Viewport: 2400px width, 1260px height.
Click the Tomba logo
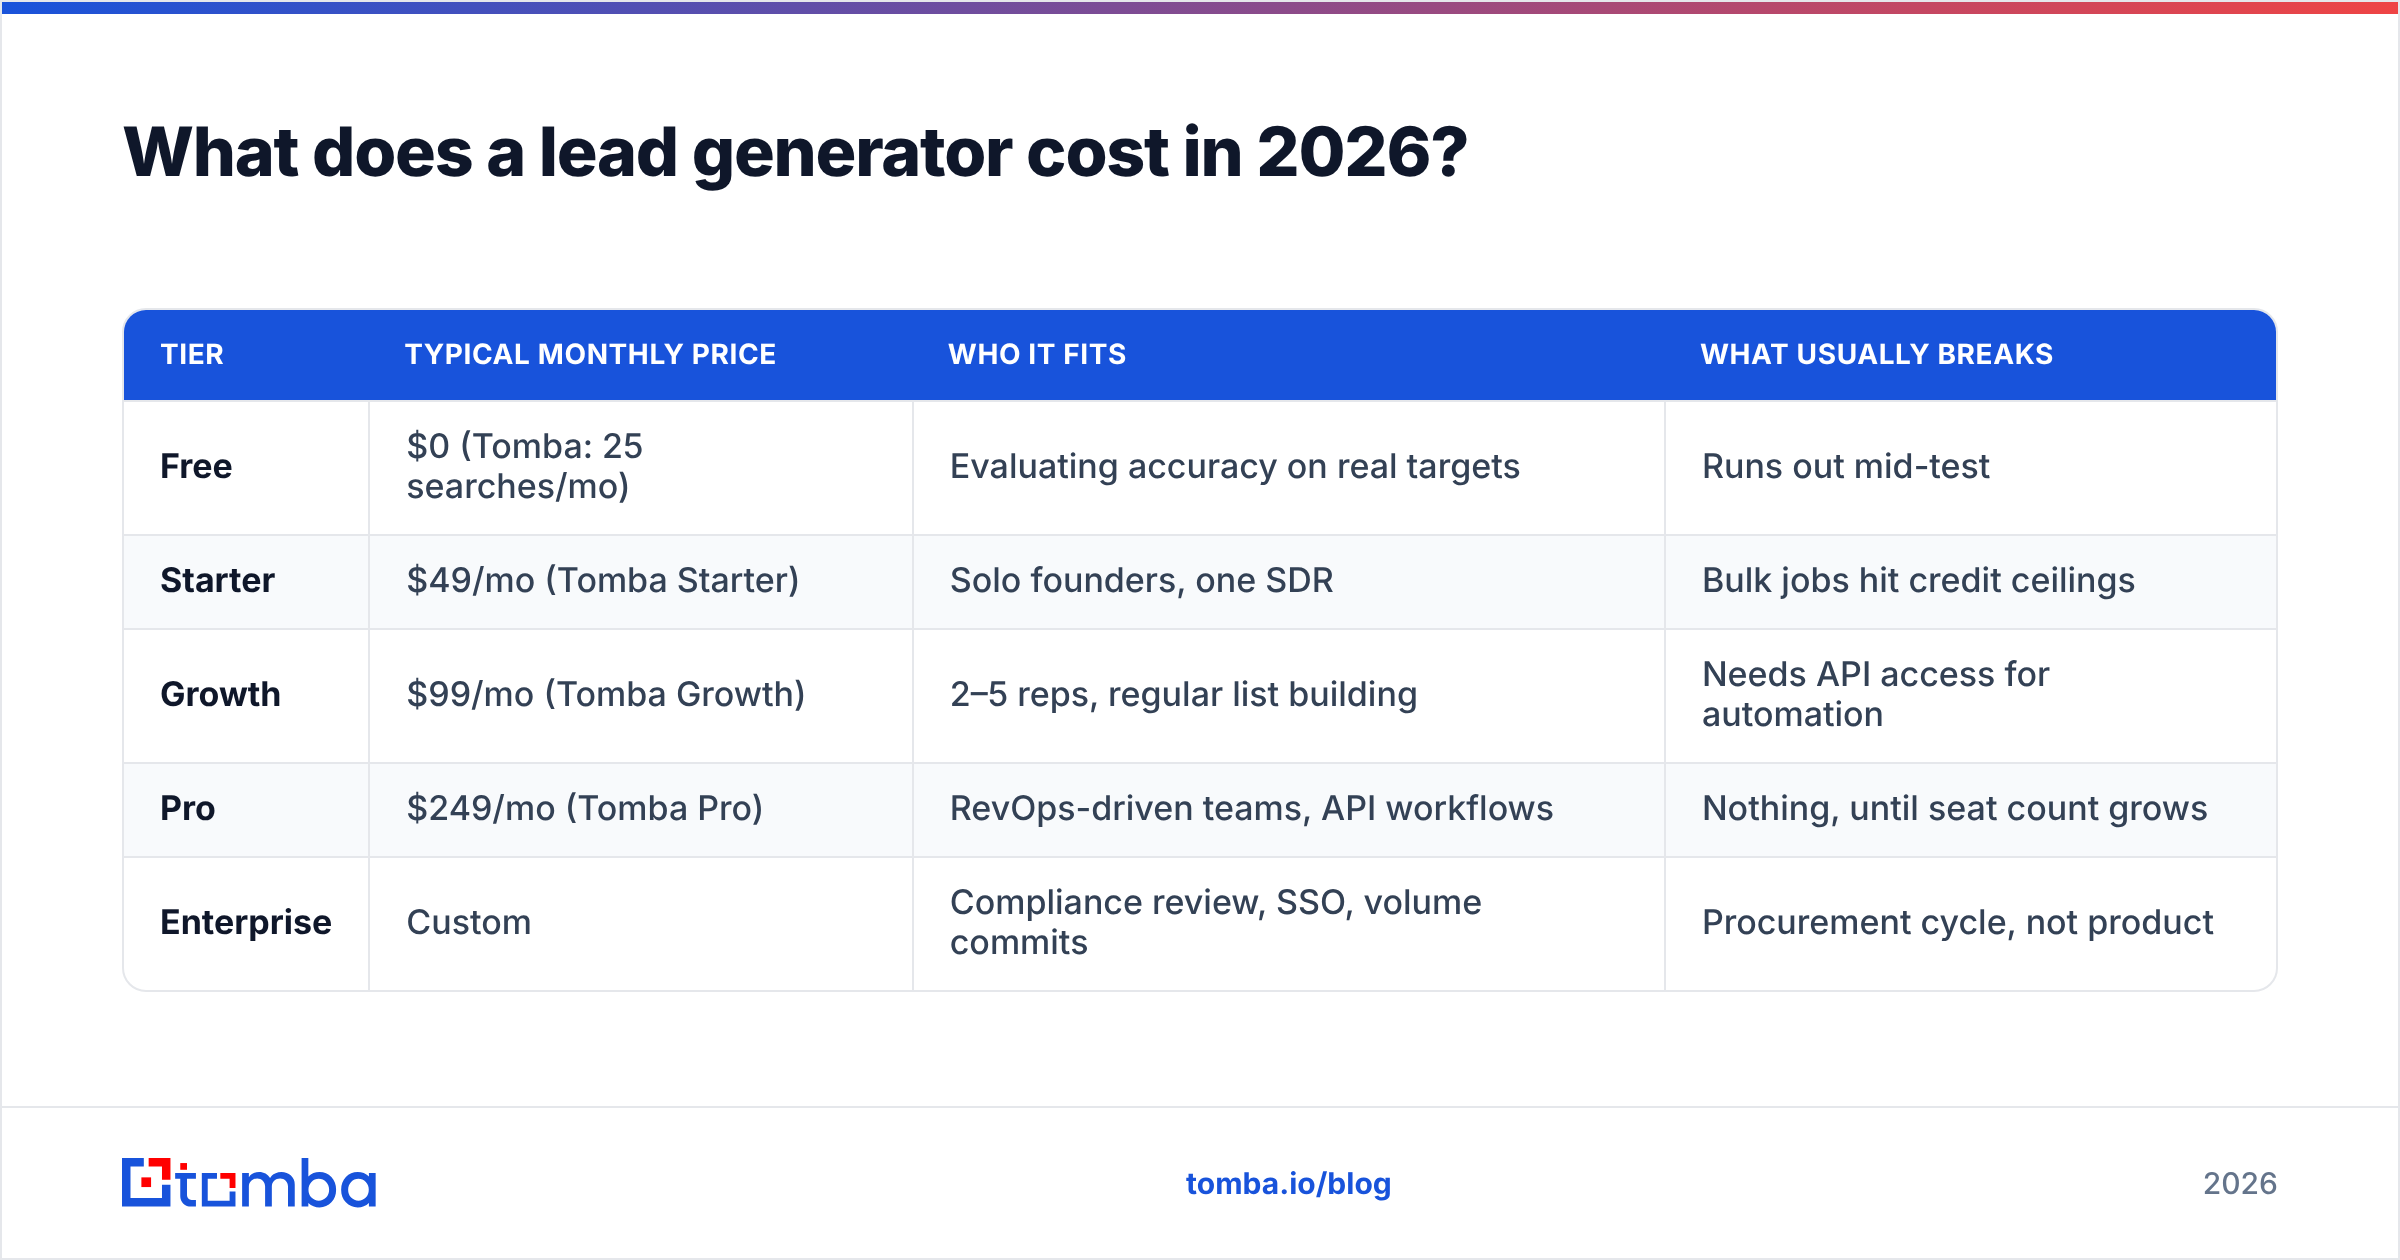click(x=249, y=1183)
